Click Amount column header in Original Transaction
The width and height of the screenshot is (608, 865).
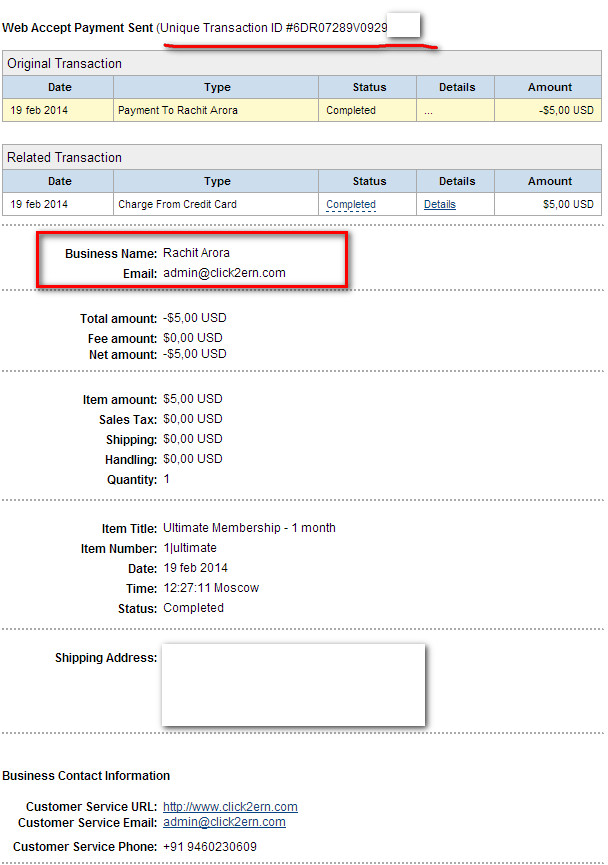click(549, 87)
